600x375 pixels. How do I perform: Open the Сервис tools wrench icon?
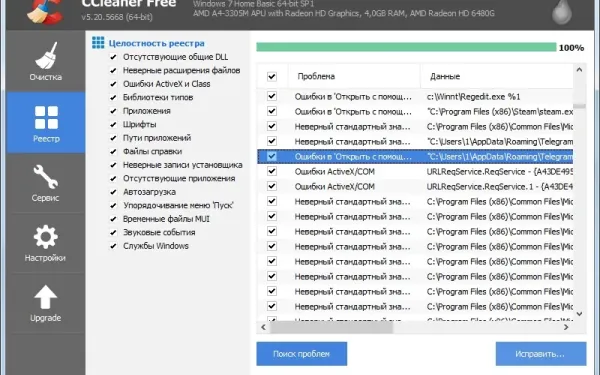click(x=46, y=177)
